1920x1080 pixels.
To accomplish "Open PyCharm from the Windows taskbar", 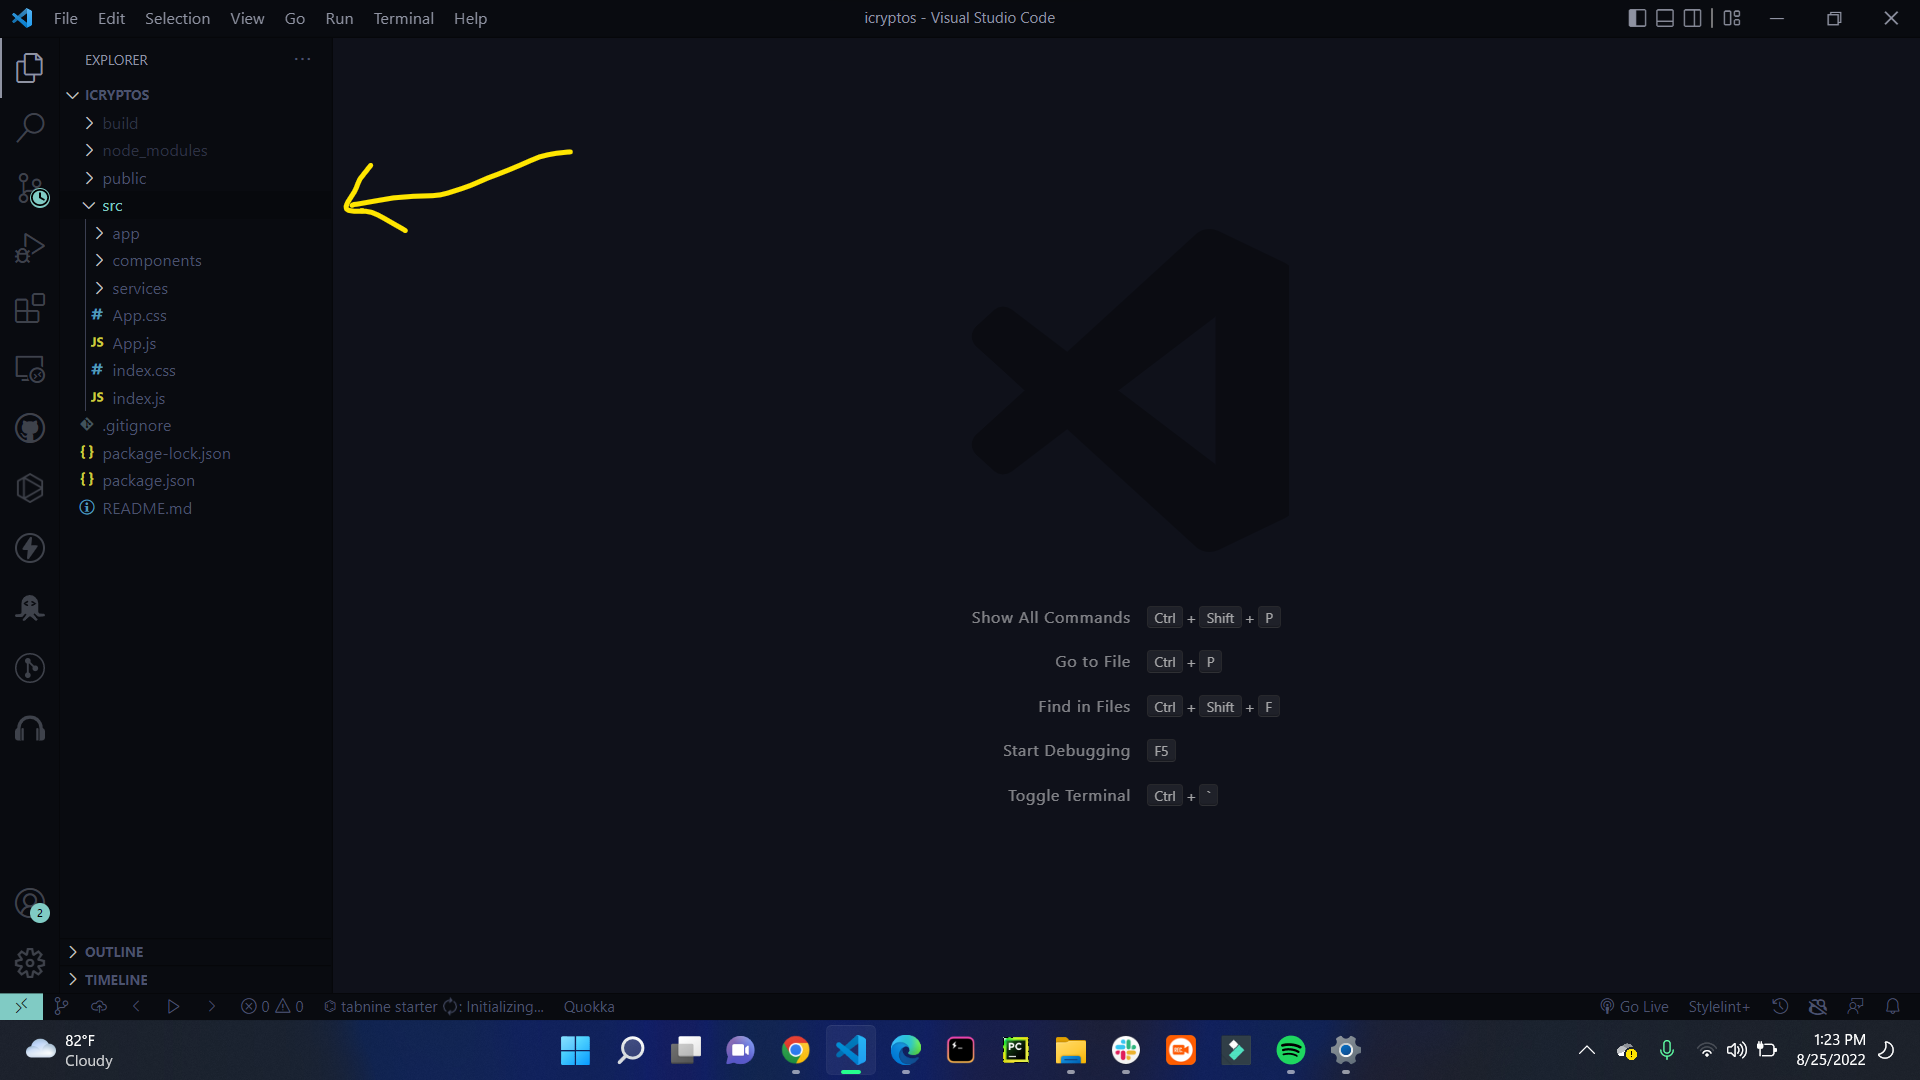I will tap(1015, 1050).
